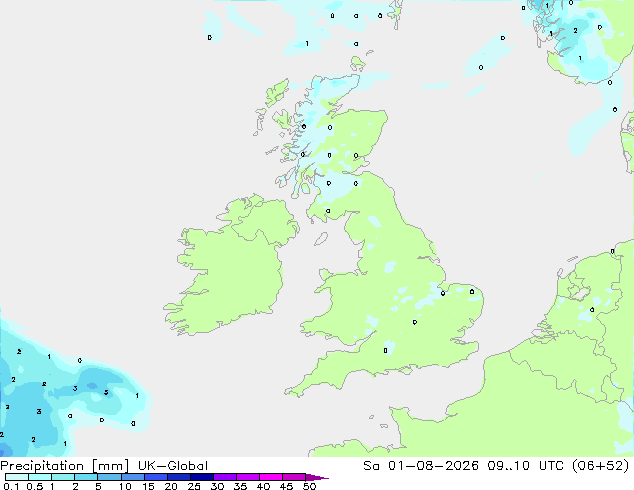
Task: Click the 10–15 mm legend color box
Action: tap(133, 477)
